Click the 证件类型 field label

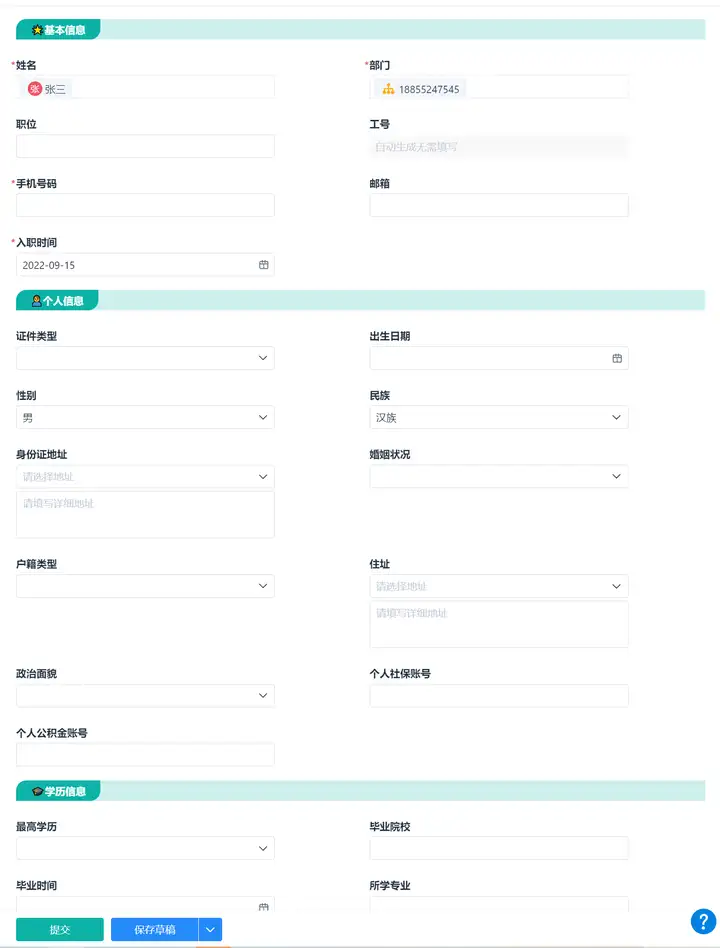click(x=36, y=336)
